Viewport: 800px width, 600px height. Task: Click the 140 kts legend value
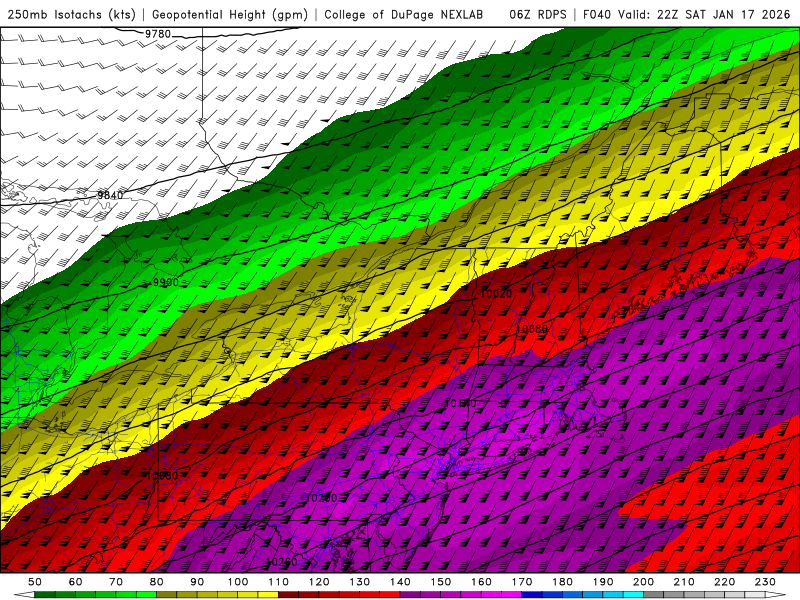click(401, 582)
